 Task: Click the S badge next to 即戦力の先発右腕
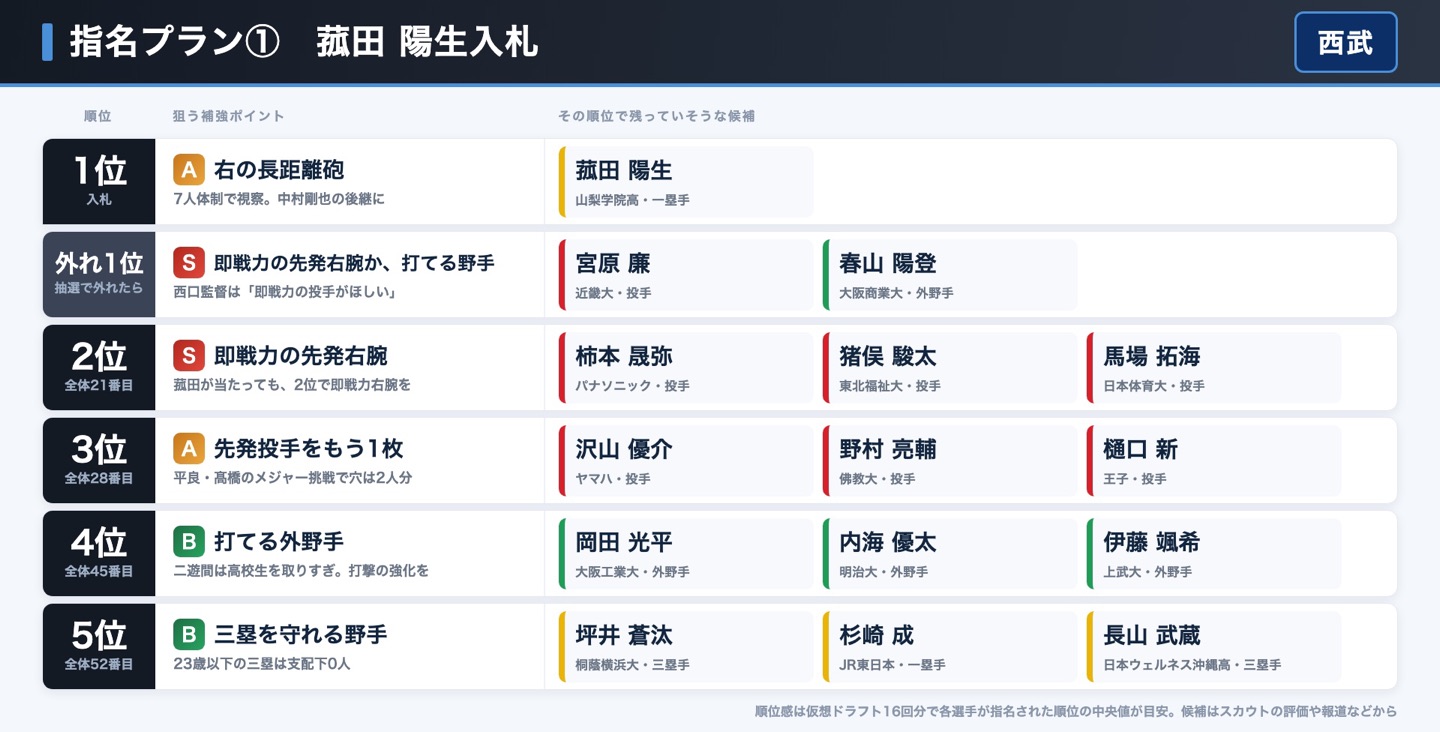coord(189,356)
